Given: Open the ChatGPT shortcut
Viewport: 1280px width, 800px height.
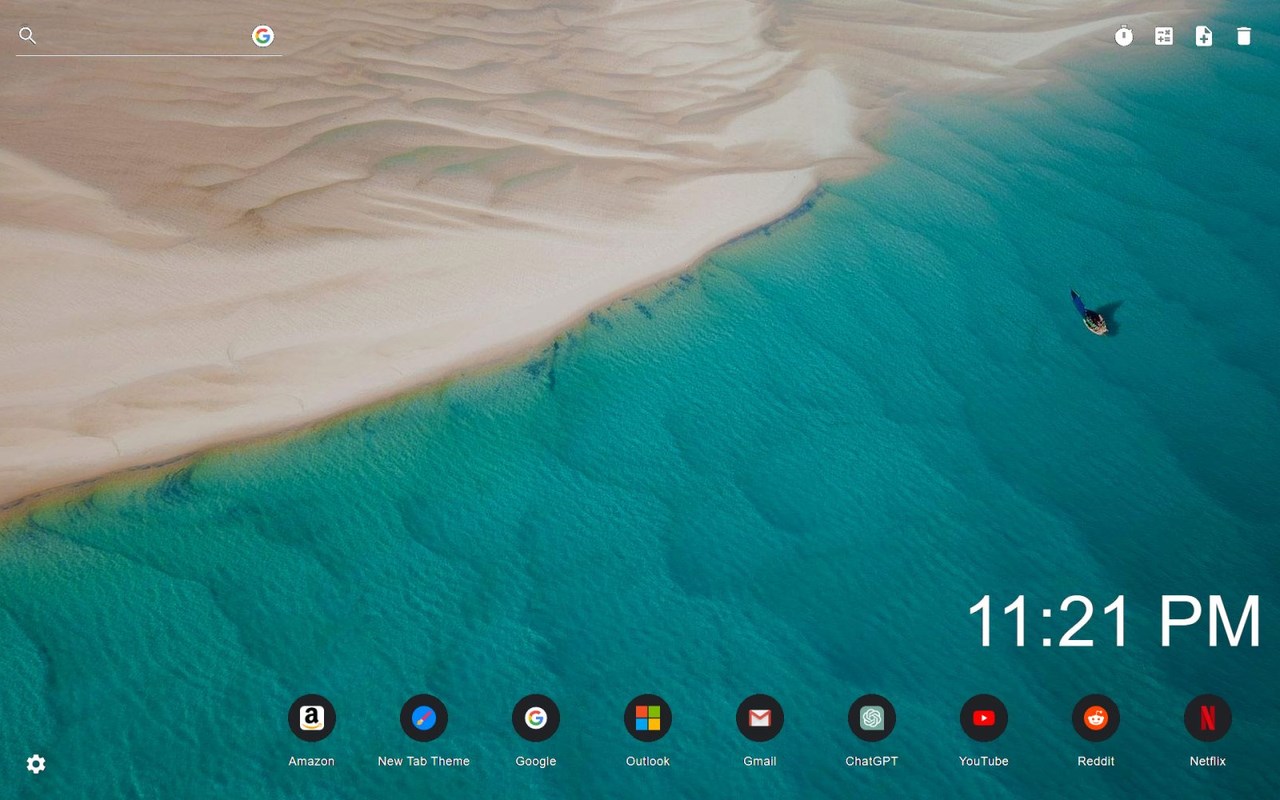Looking at the screenshot, I should (x=871, y=717).
